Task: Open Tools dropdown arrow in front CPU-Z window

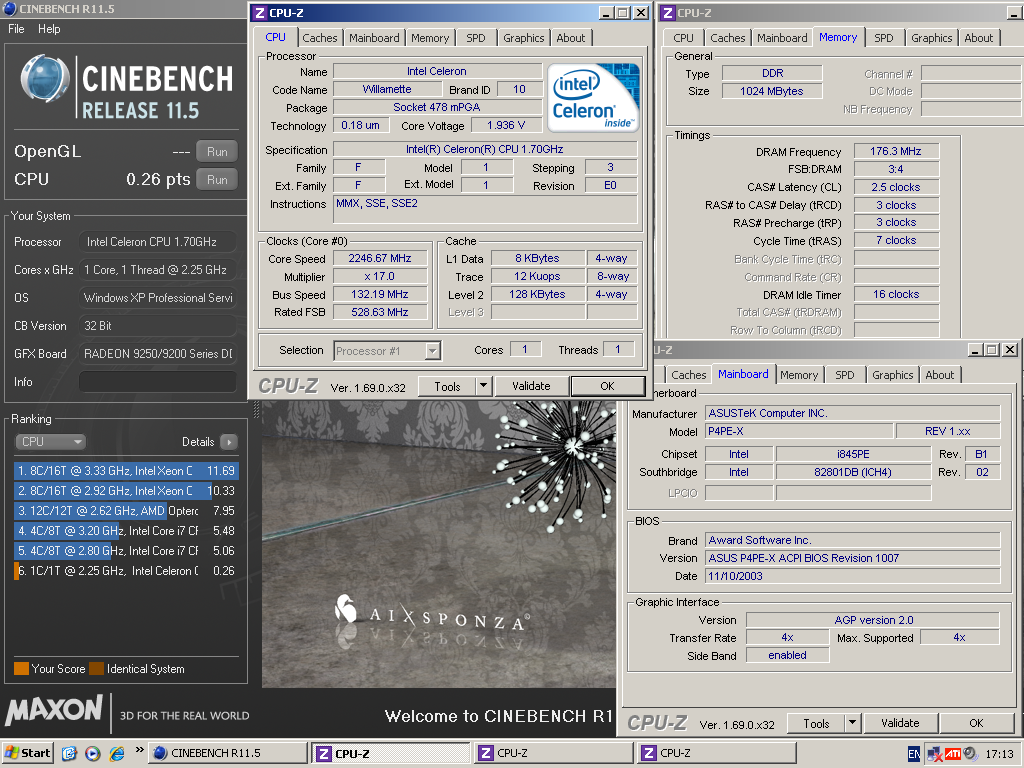Action: pos(483,387)
